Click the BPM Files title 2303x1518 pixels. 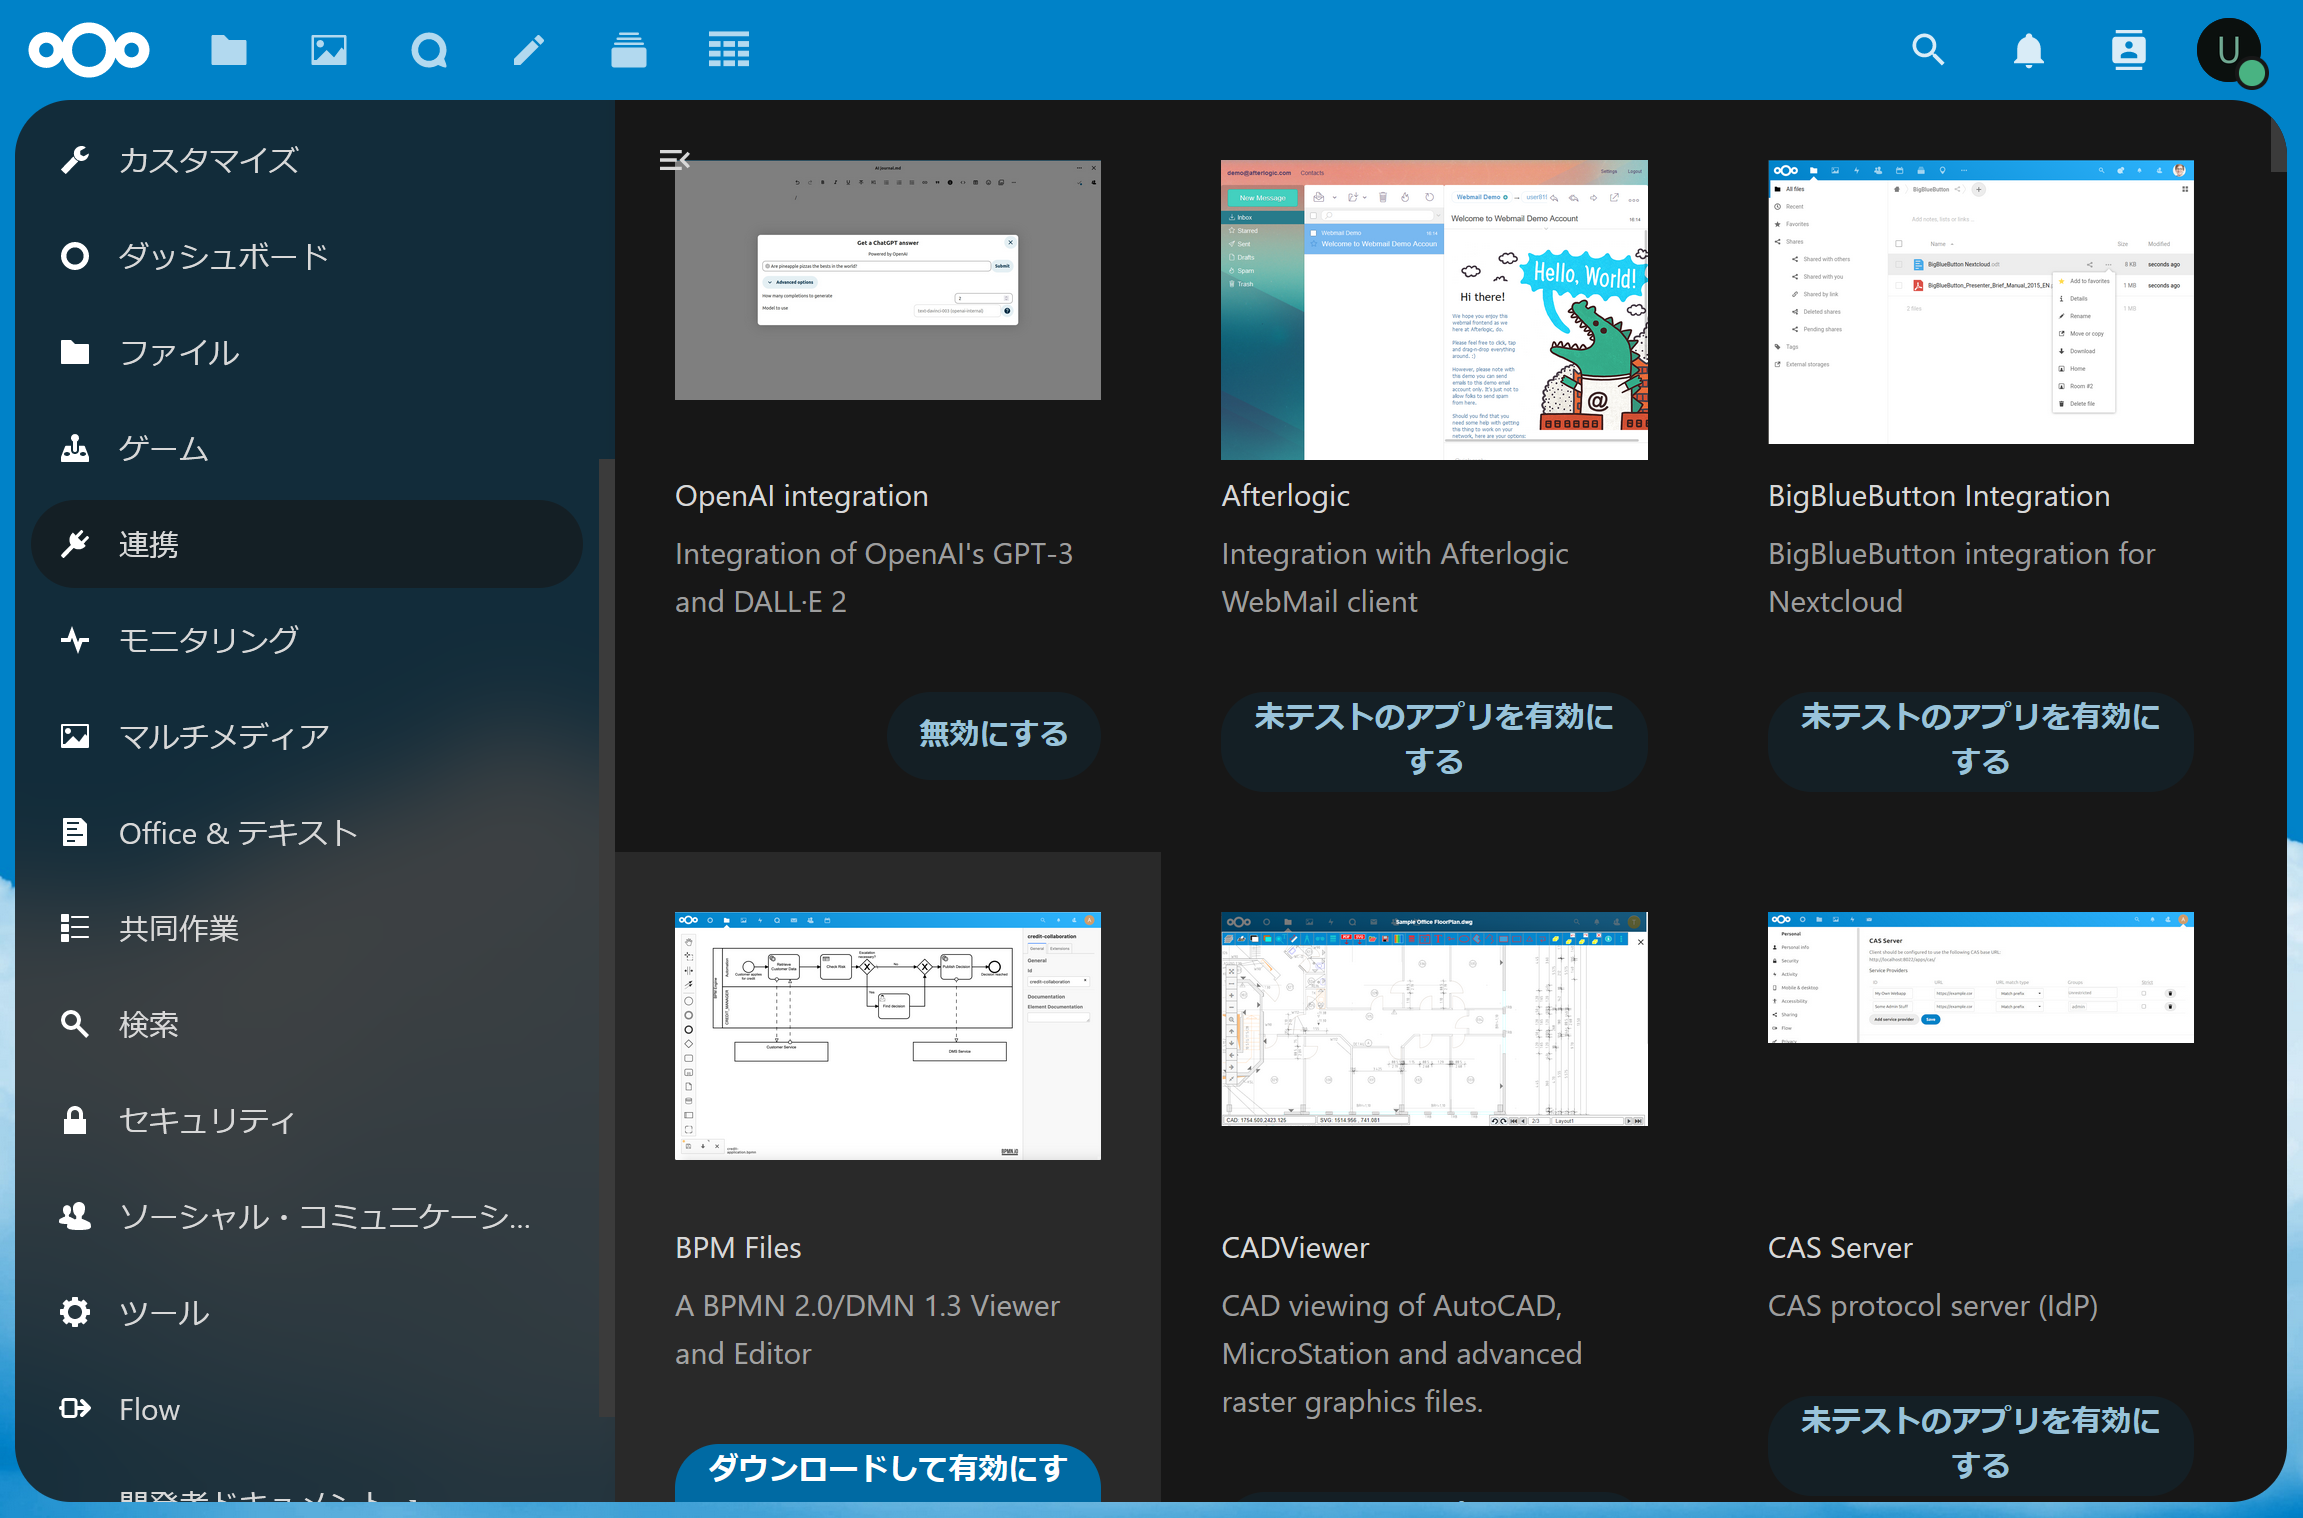pos(738,1248)
